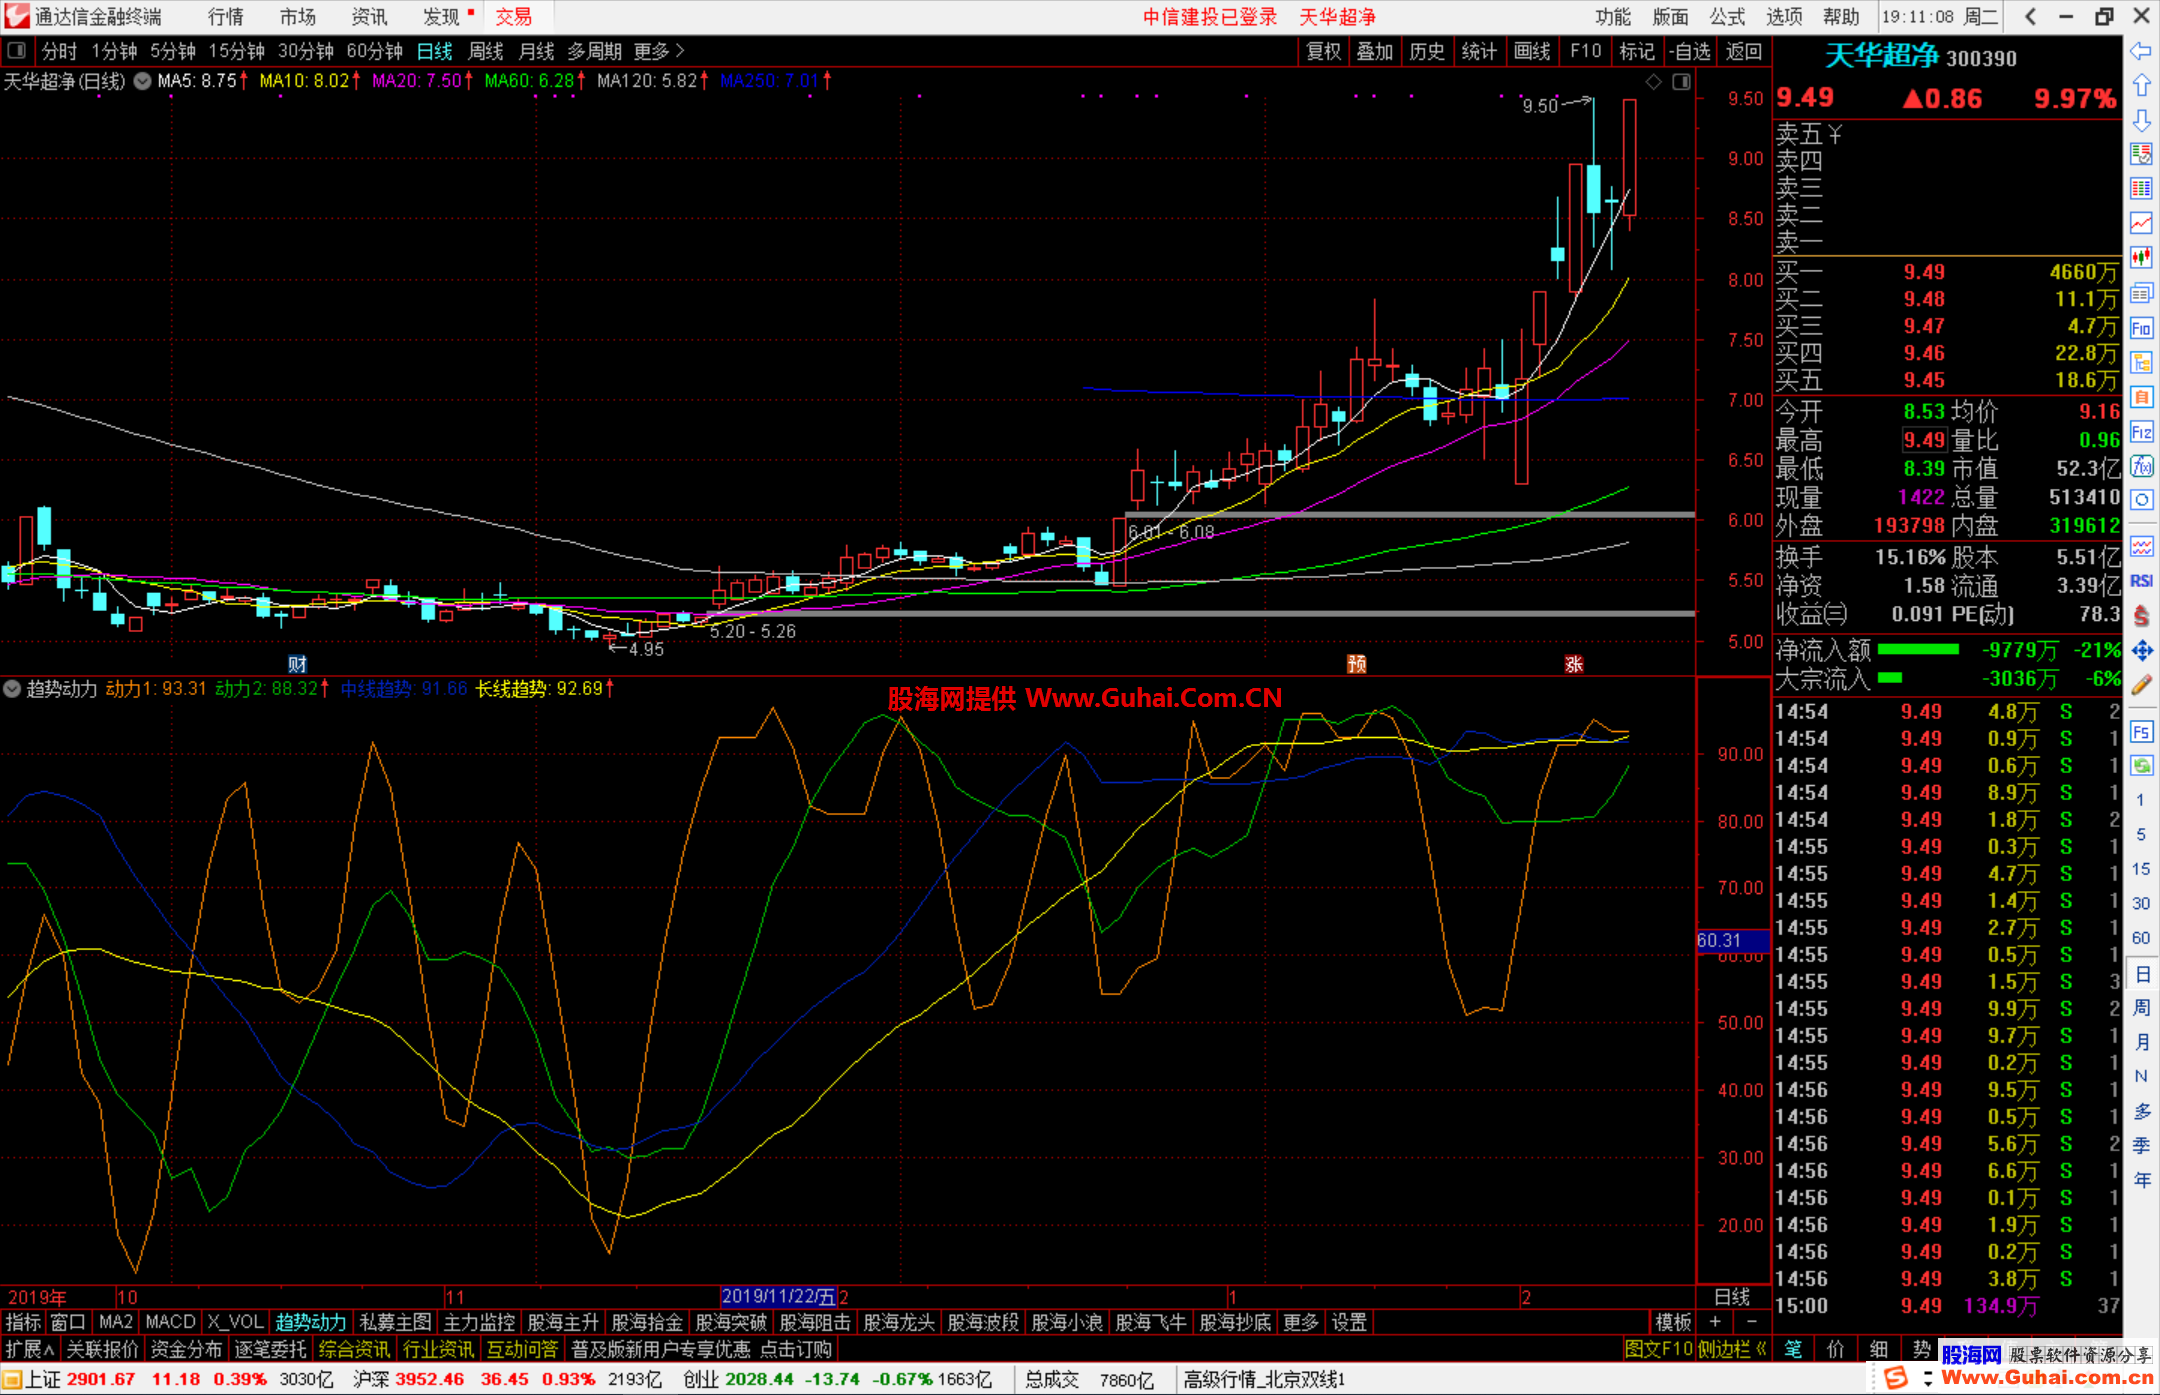This screenshot has height=1395, width=2160.
Task: Click the down arrow icon in right sidebar
Action: point(2141,120)
